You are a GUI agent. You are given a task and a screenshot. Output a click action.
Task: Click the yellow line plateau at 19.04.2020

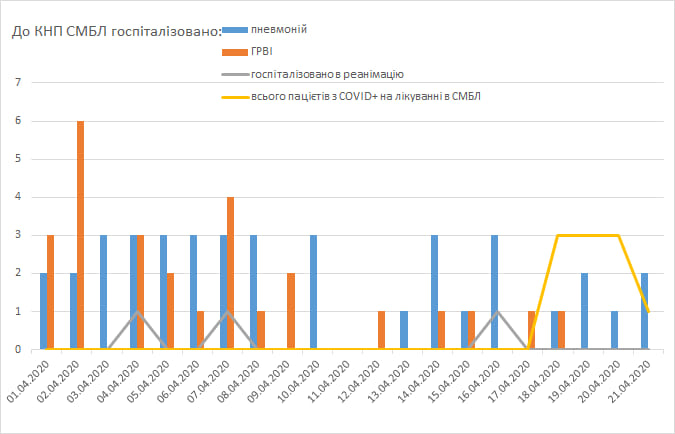point(588,236)
